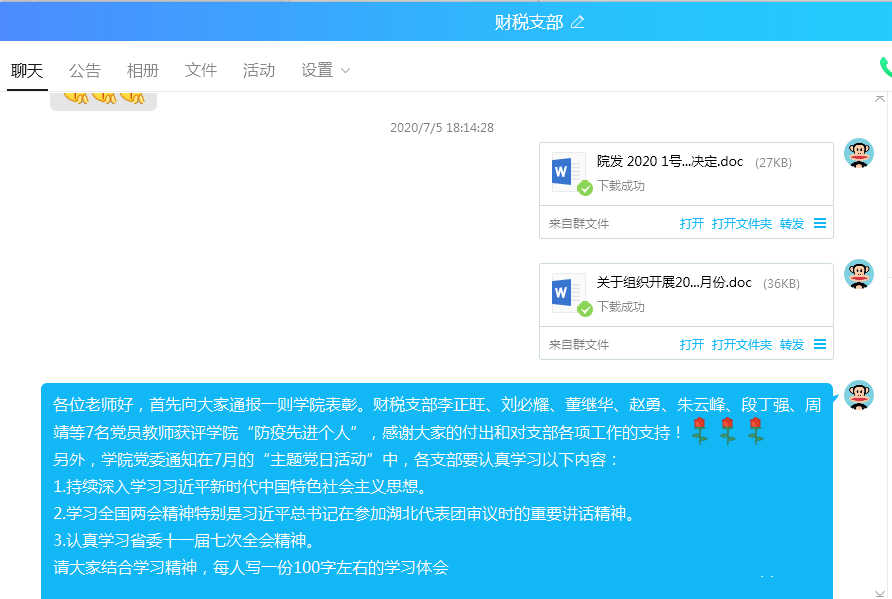Forward the 院发 2020 file with 转发
The height and width of the screenshot is (599, 892).
pyautogui.click(x=792, y=224)
